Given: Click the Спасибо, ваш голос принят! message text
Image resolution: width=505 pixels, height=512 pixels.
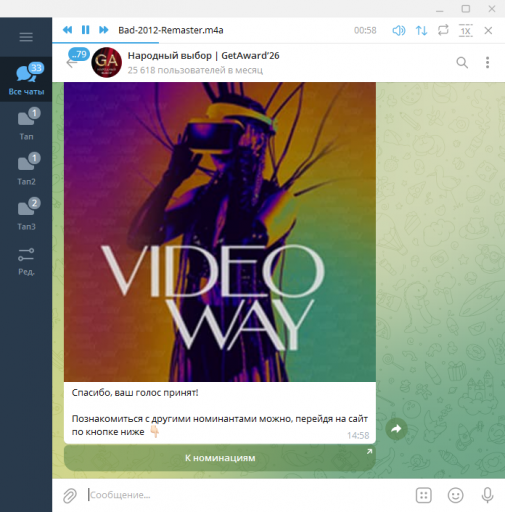Looking at the screenshot, I should tap(135, 393).
